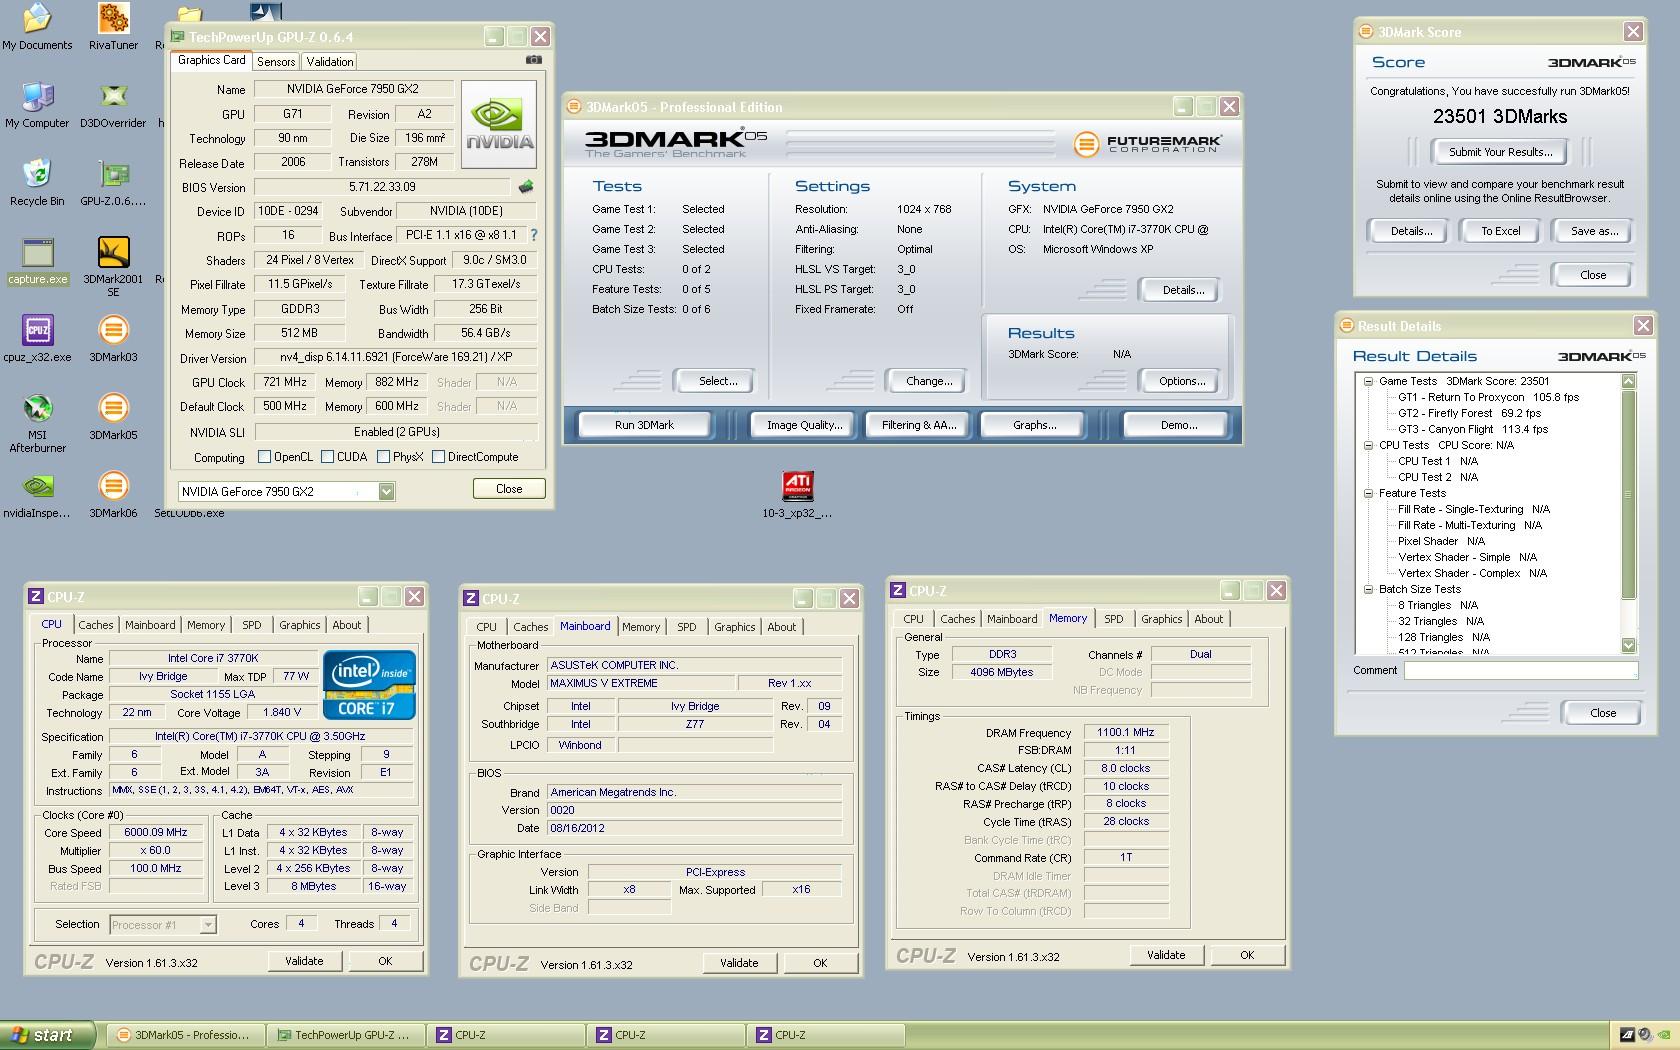Click Result Details scrollbar down arrow
1680x1050 pixels.
click(1628, 645)
